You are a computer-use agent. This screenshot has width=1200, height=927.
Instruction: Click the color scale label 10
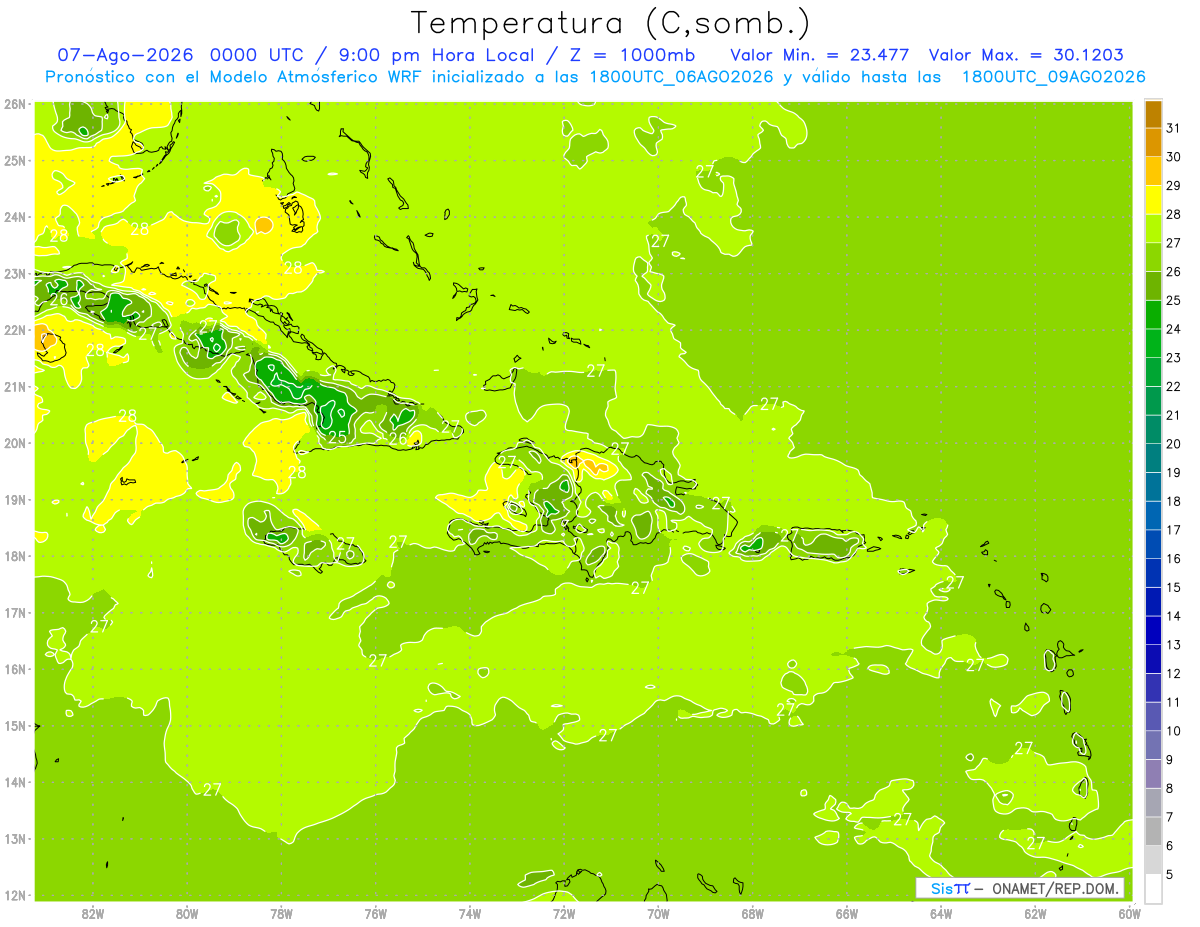click(x=1173, y=731)
